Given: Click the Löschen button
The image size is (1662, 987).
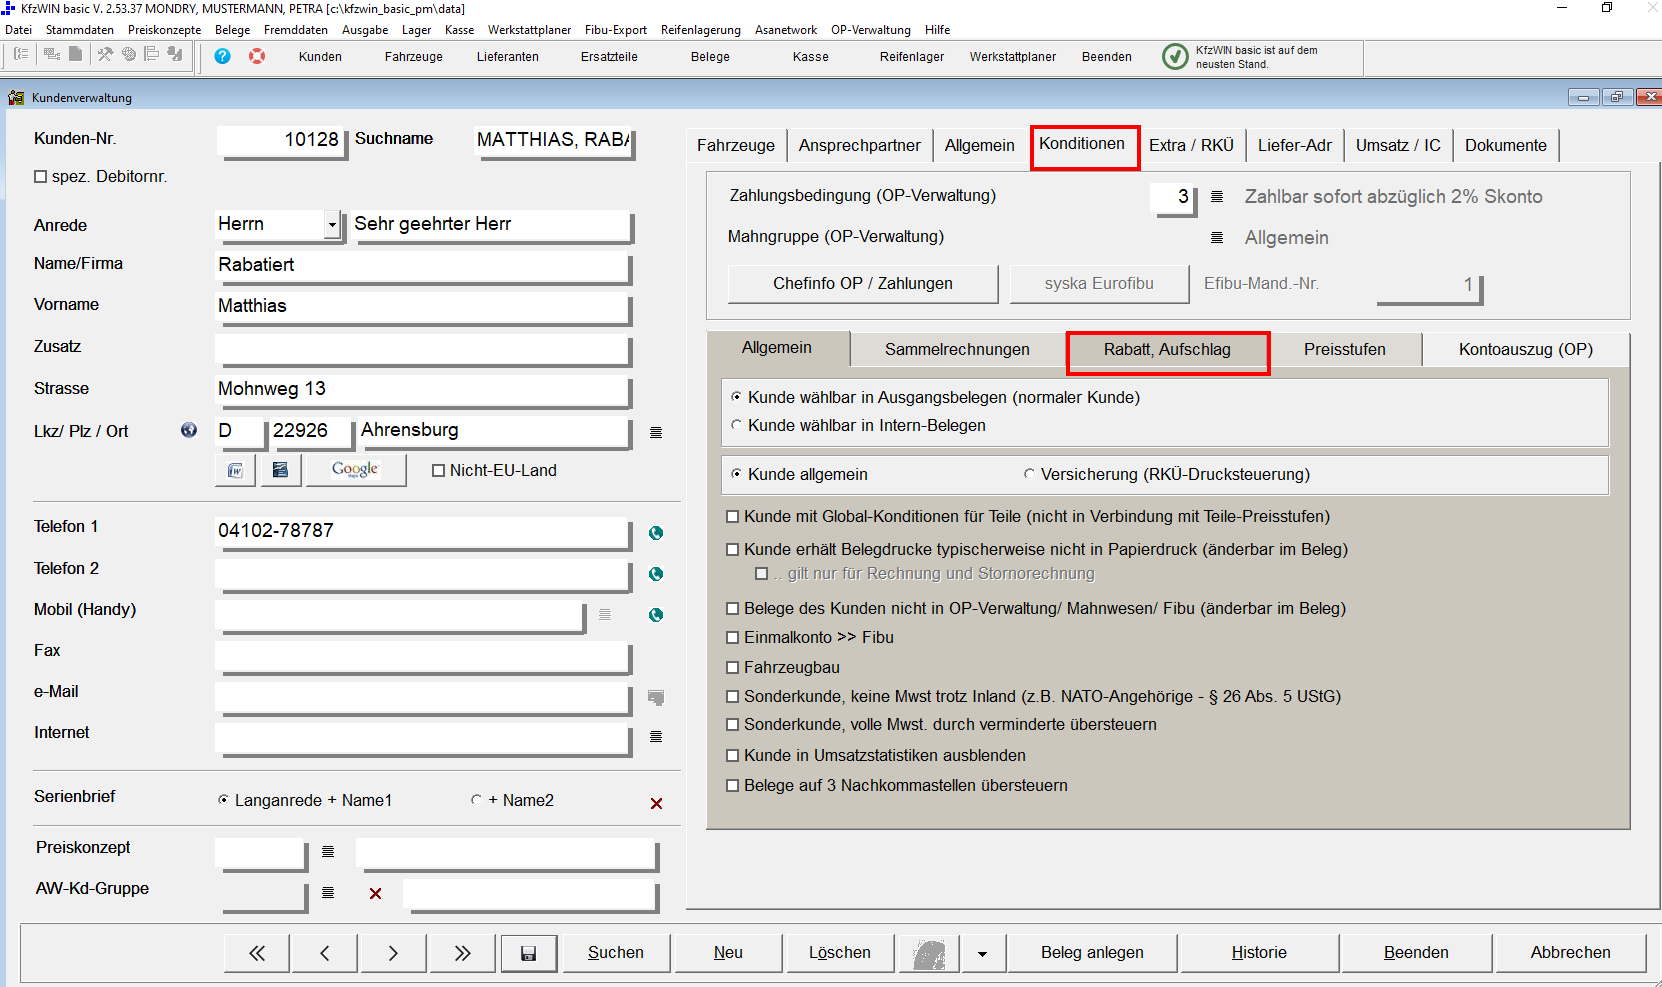Looking at the screenshot, I should coord(840,953).
